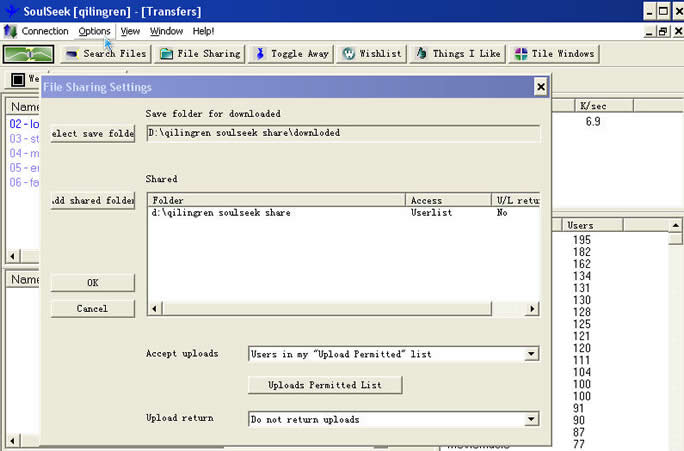Click the green network status icon
Viewport: 684px width, 451px height.
[x=28, y=54]
